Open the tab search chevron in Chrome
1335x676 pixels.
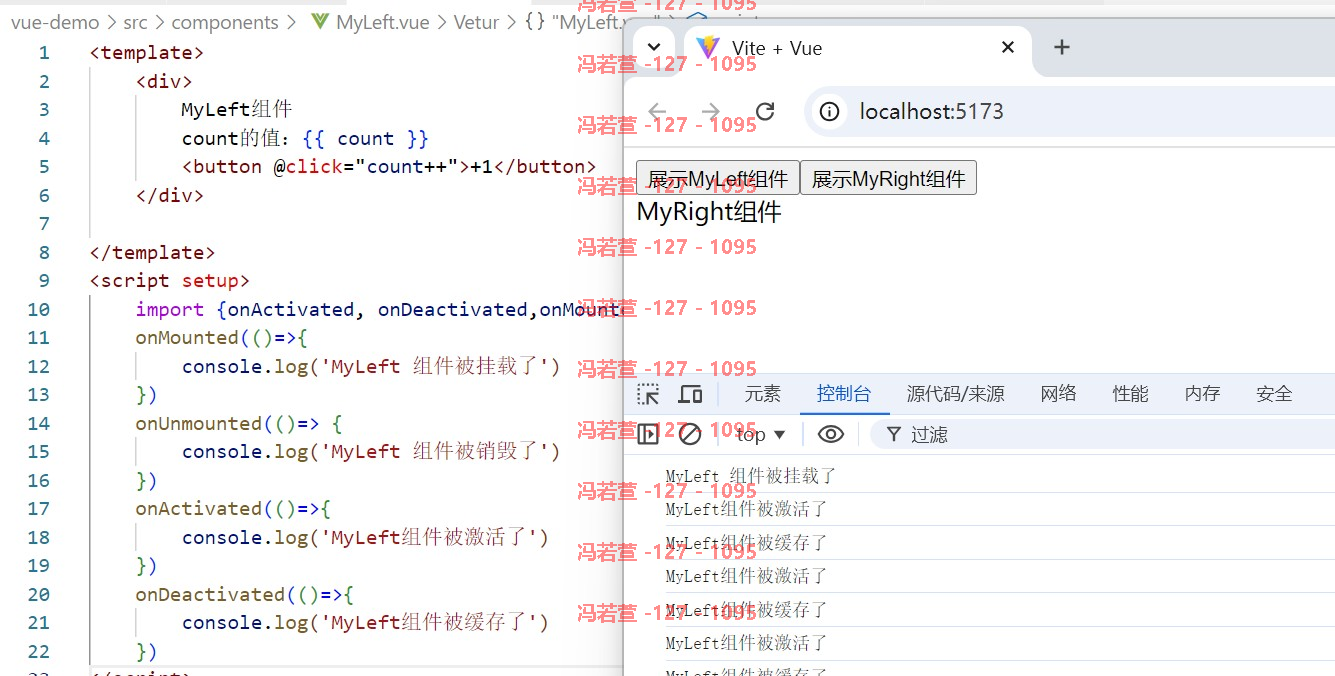tap(654, 47)
